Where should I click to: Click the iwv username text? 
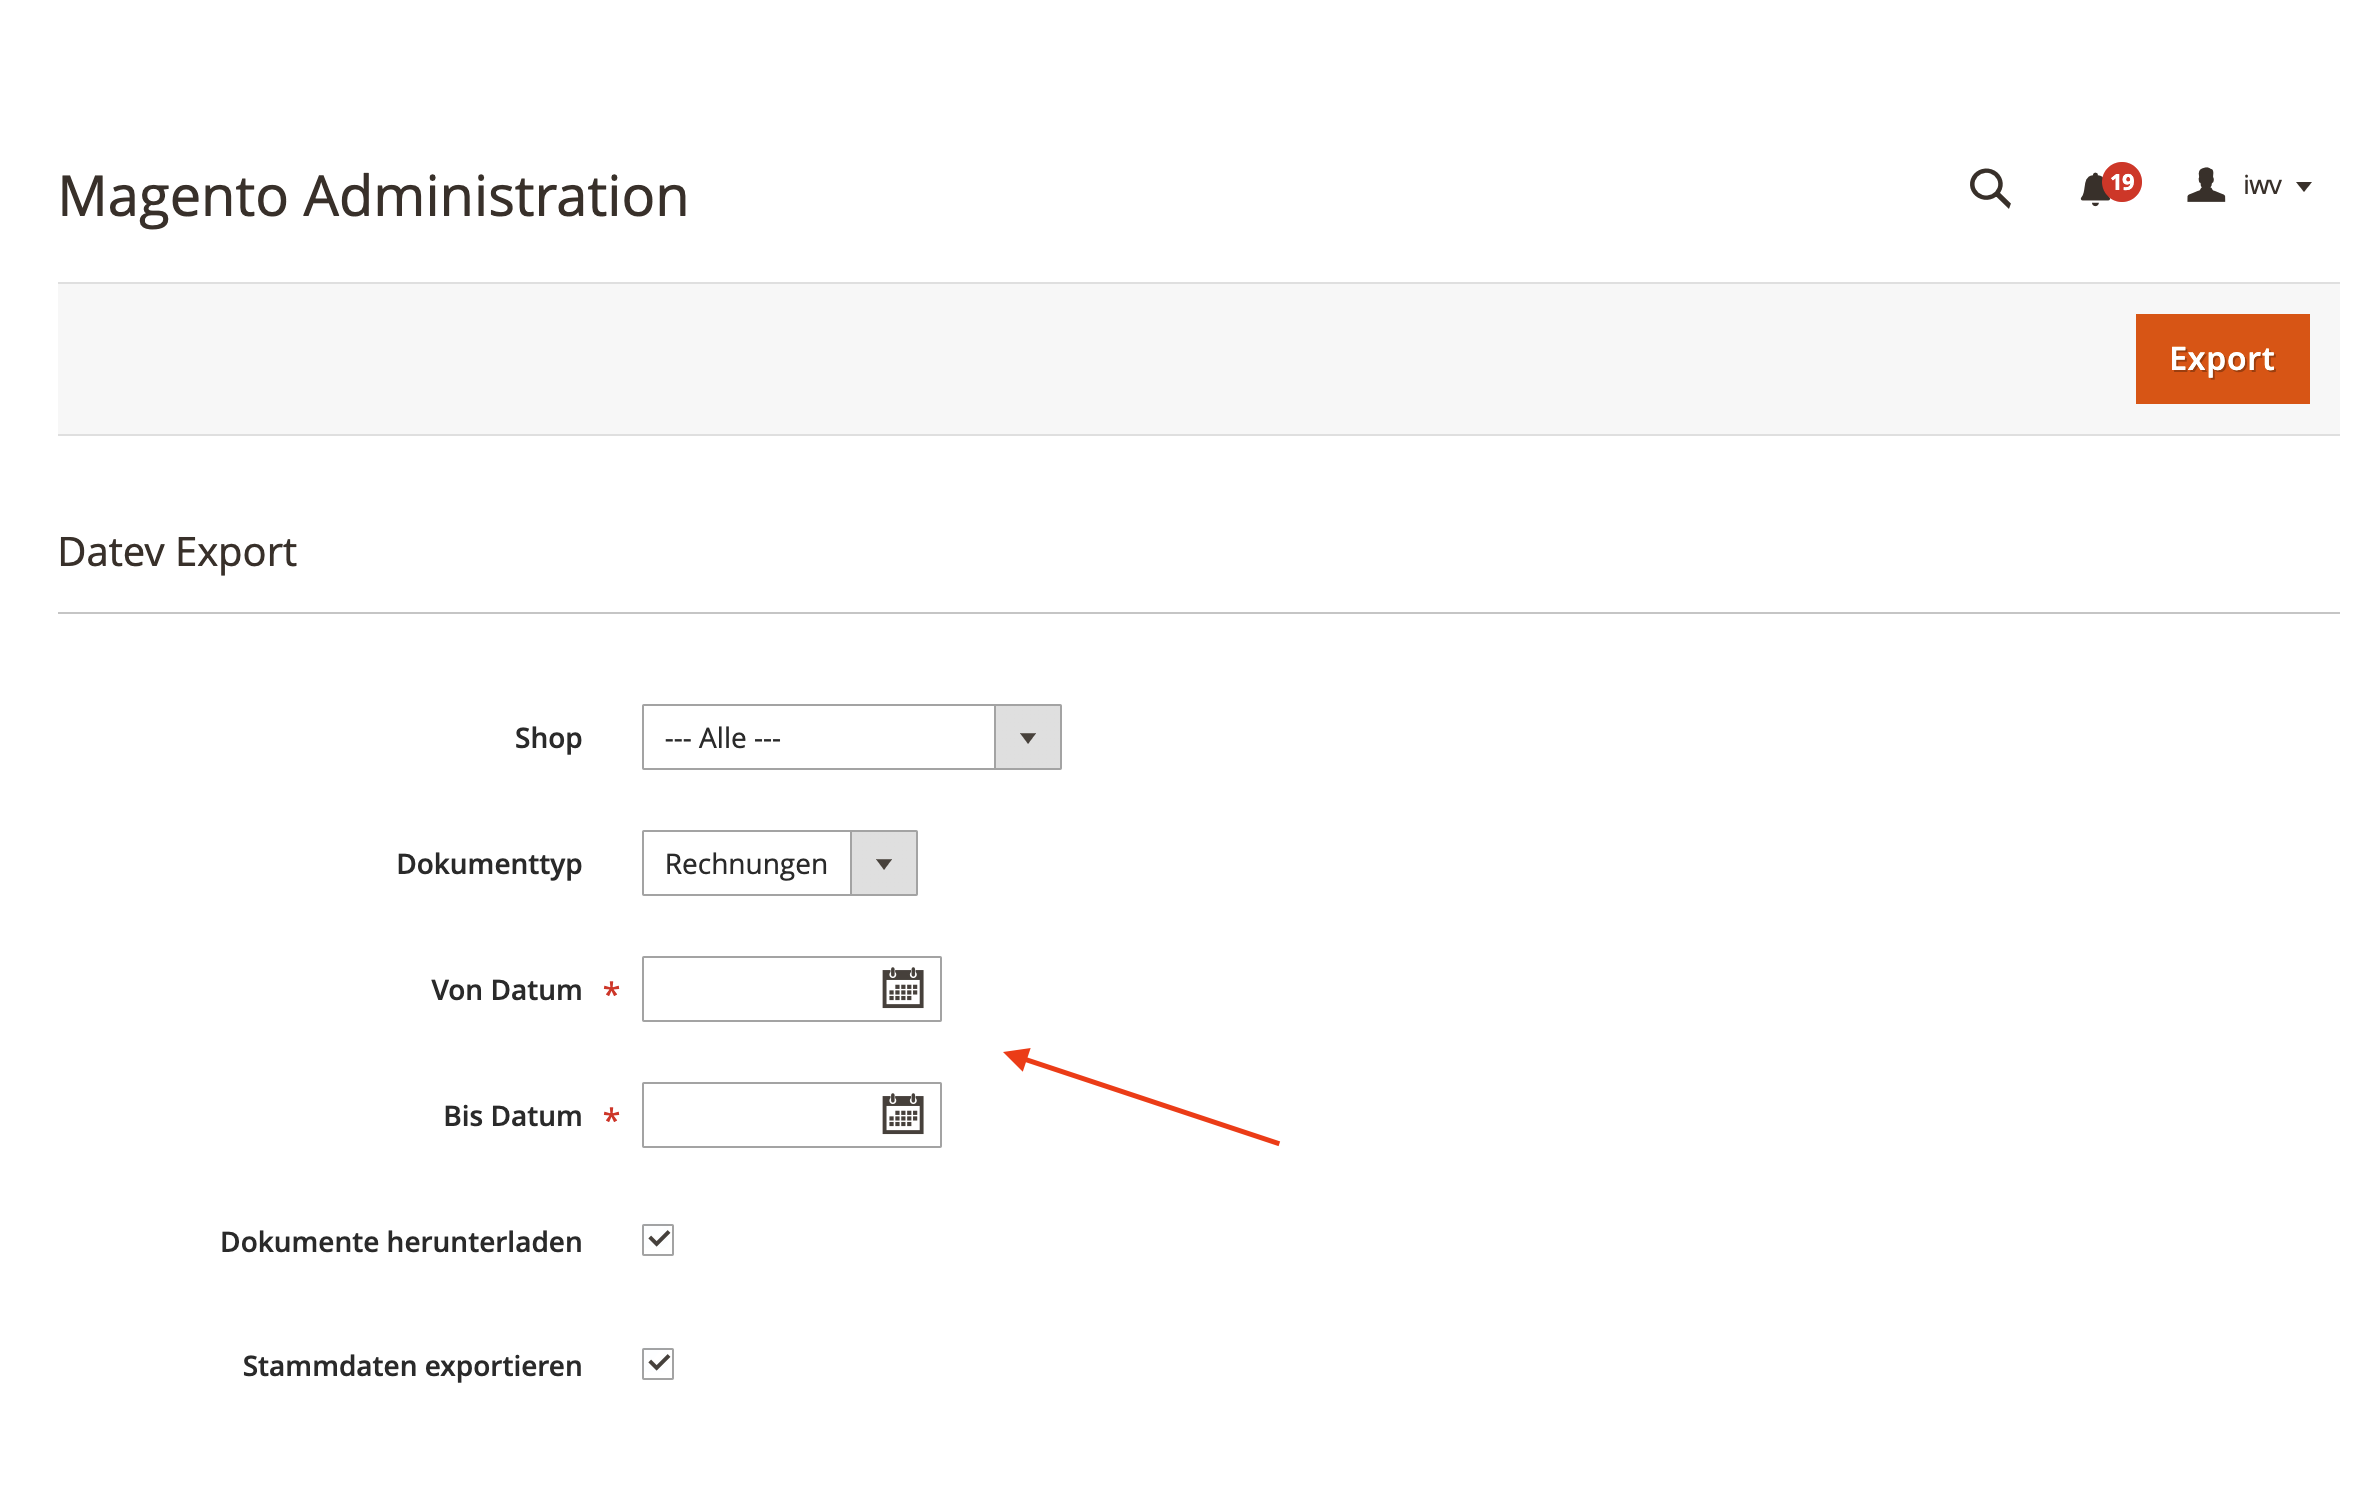(x=2261, y=186)
